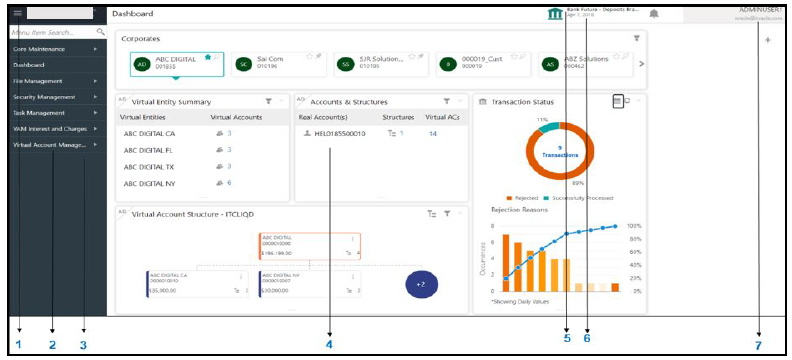
Task: Click the AS avatar of ABZ Solutions
Action: (x=551, y=65)
